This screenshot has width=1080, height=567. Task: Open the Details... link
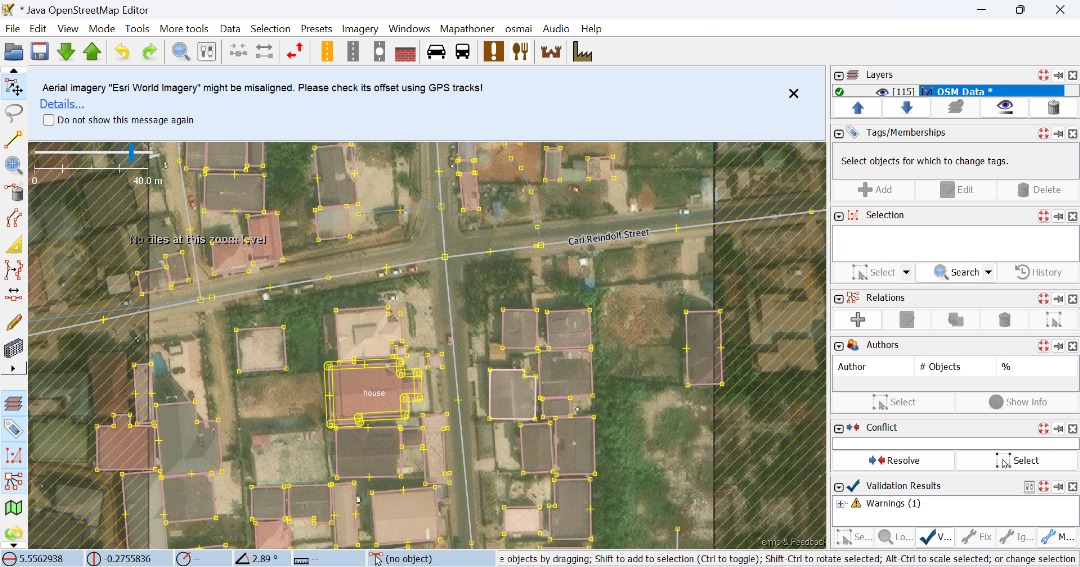[x=62, y=104]
